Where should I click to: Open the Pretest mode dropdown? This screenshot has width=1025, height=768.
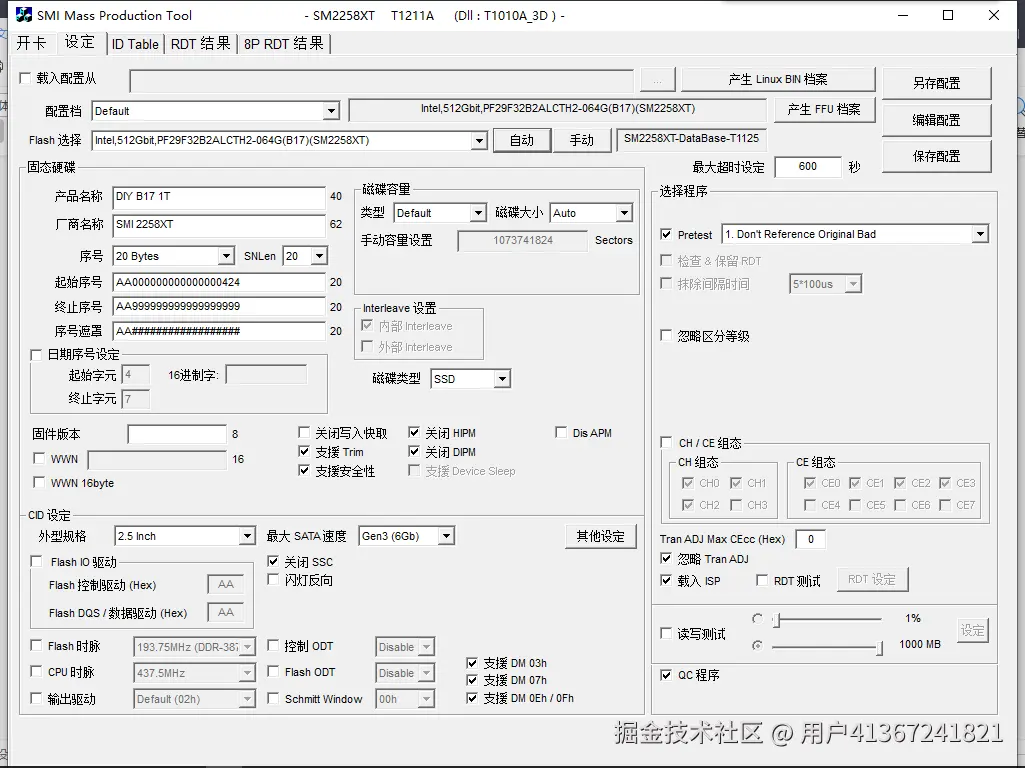tap(979, 235)
